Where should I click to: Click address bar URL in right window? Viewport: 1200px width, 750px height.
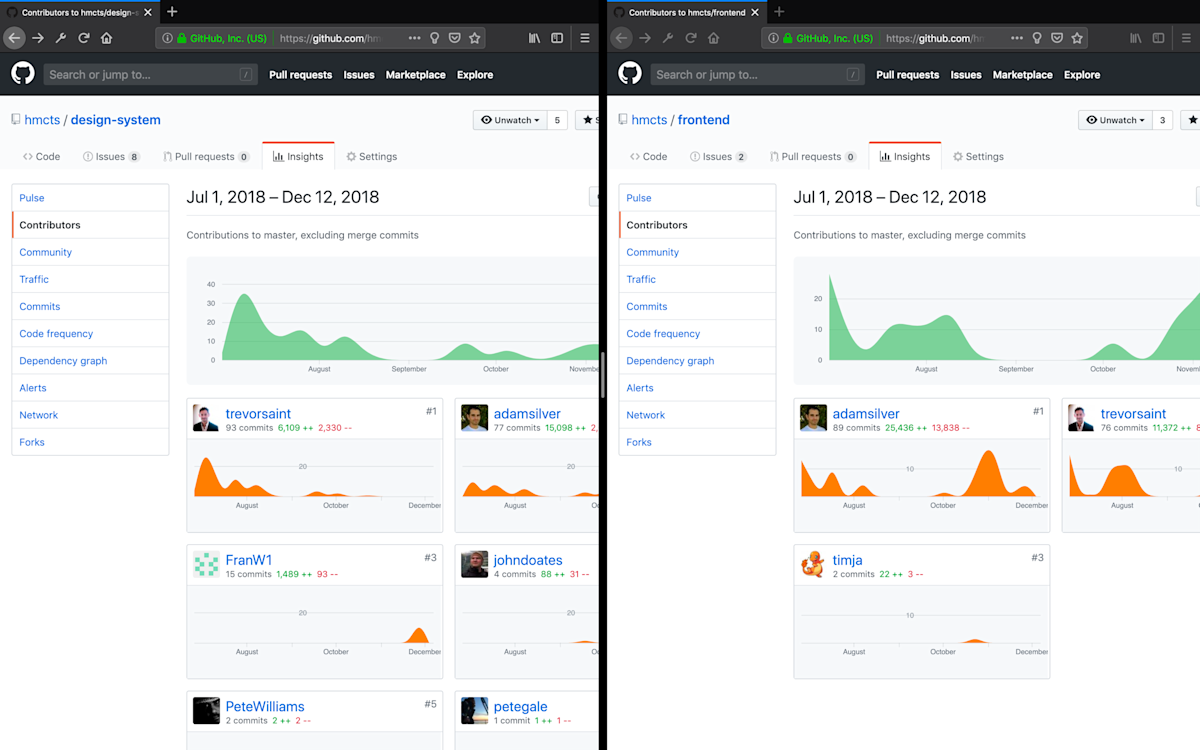(x=935, y=38)
